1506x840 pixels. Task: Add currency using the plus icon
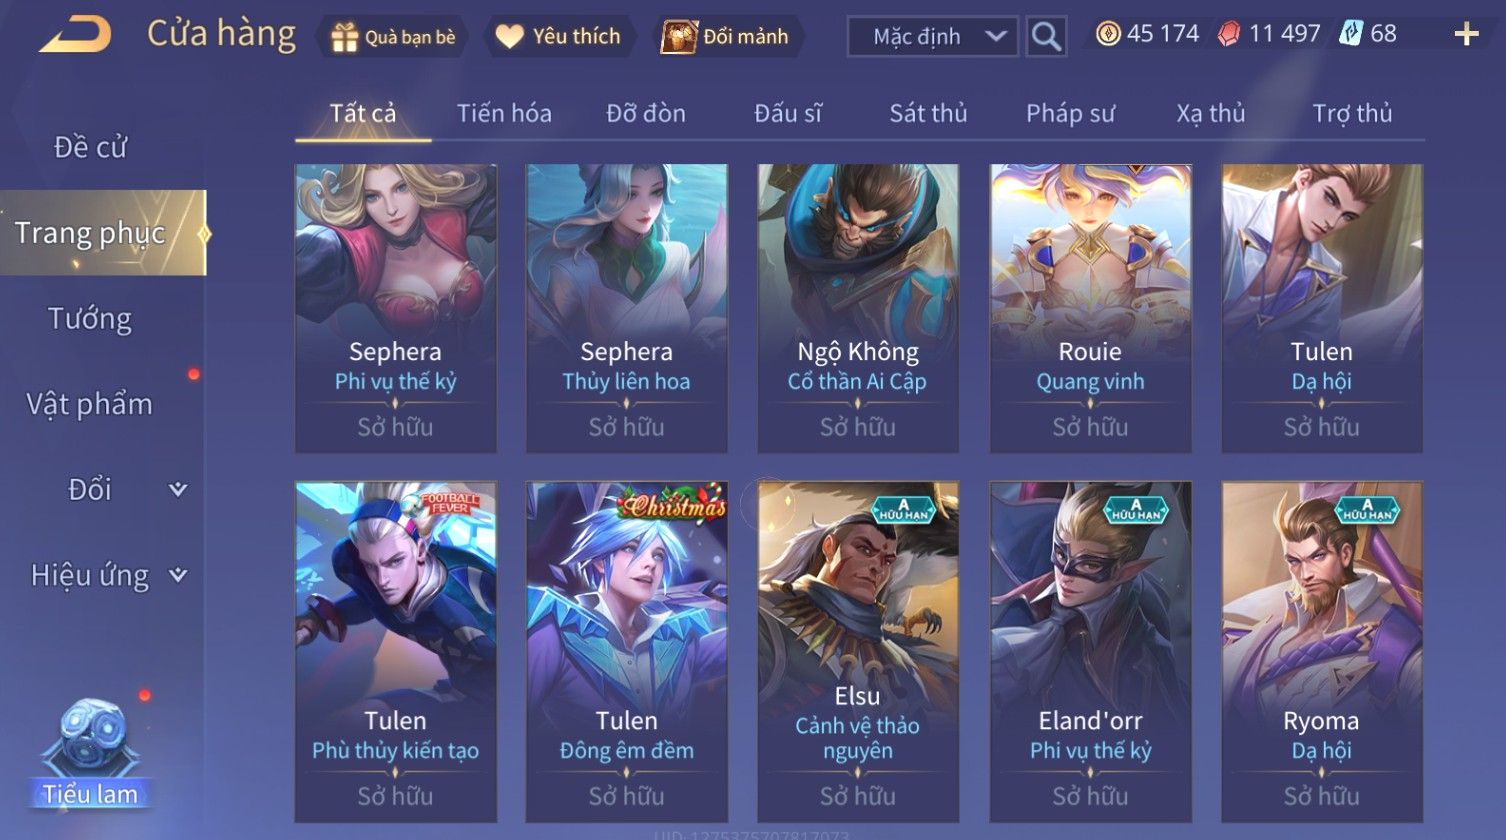(x=1466, y=35)
